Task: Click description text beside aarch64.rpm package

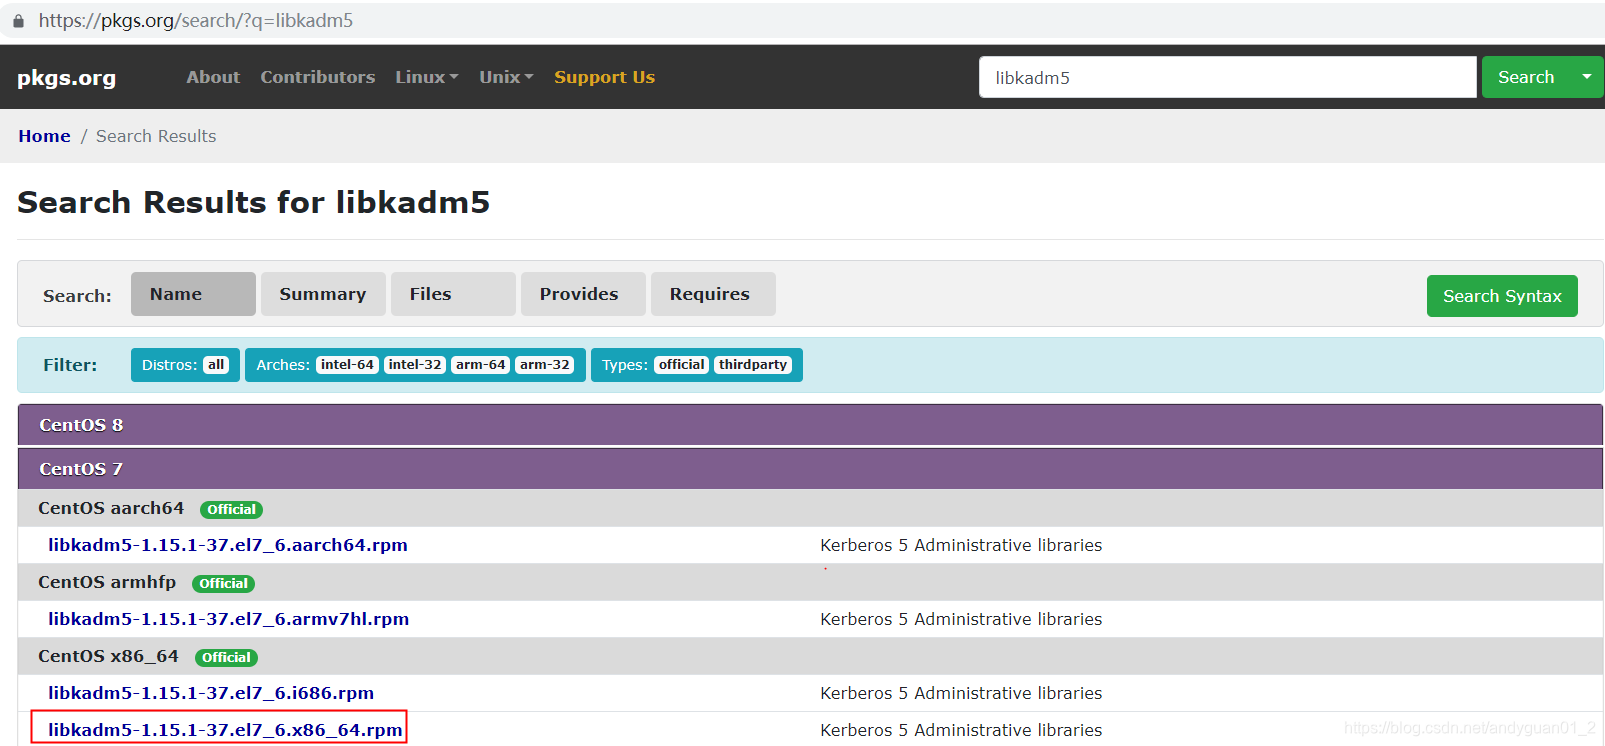Action: 961,545
